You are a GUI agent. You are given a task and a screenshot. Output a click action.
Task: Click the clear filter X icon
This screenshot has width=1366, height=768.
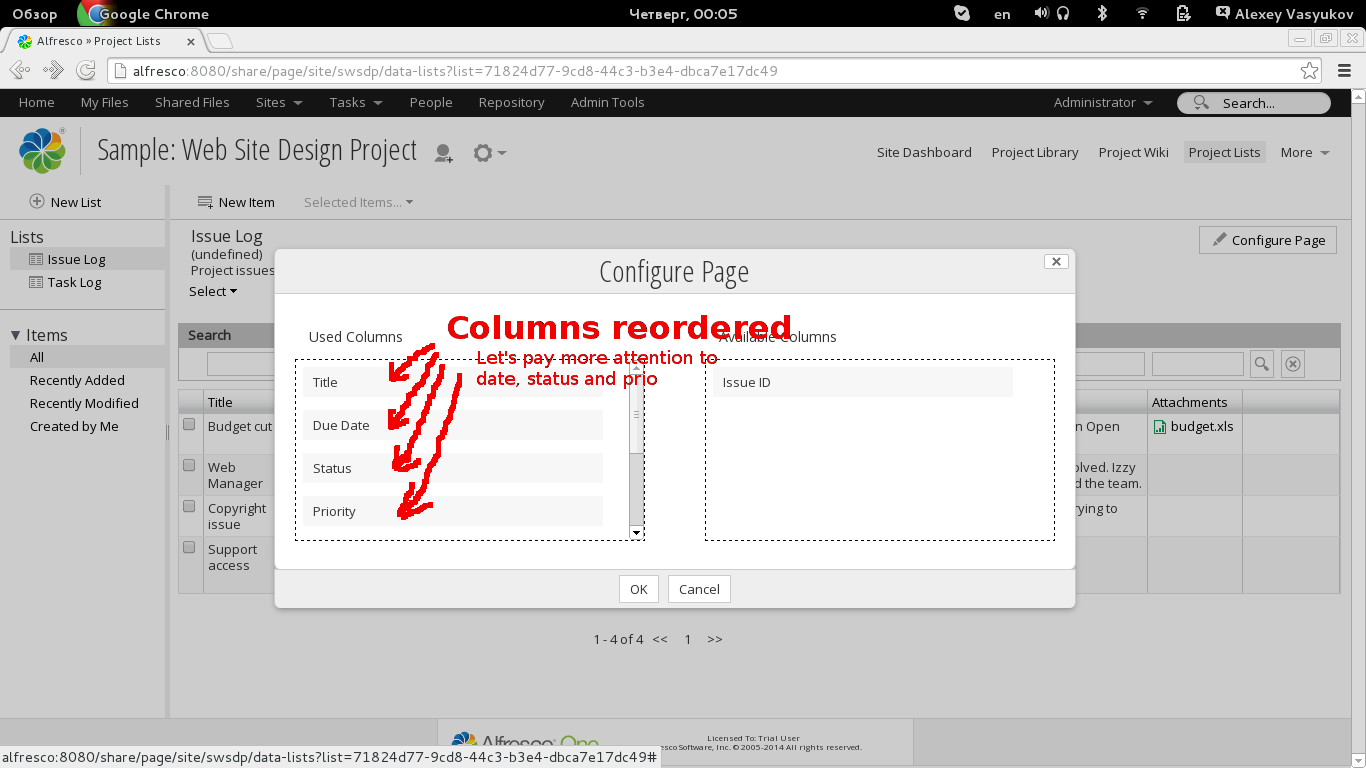1292,364
